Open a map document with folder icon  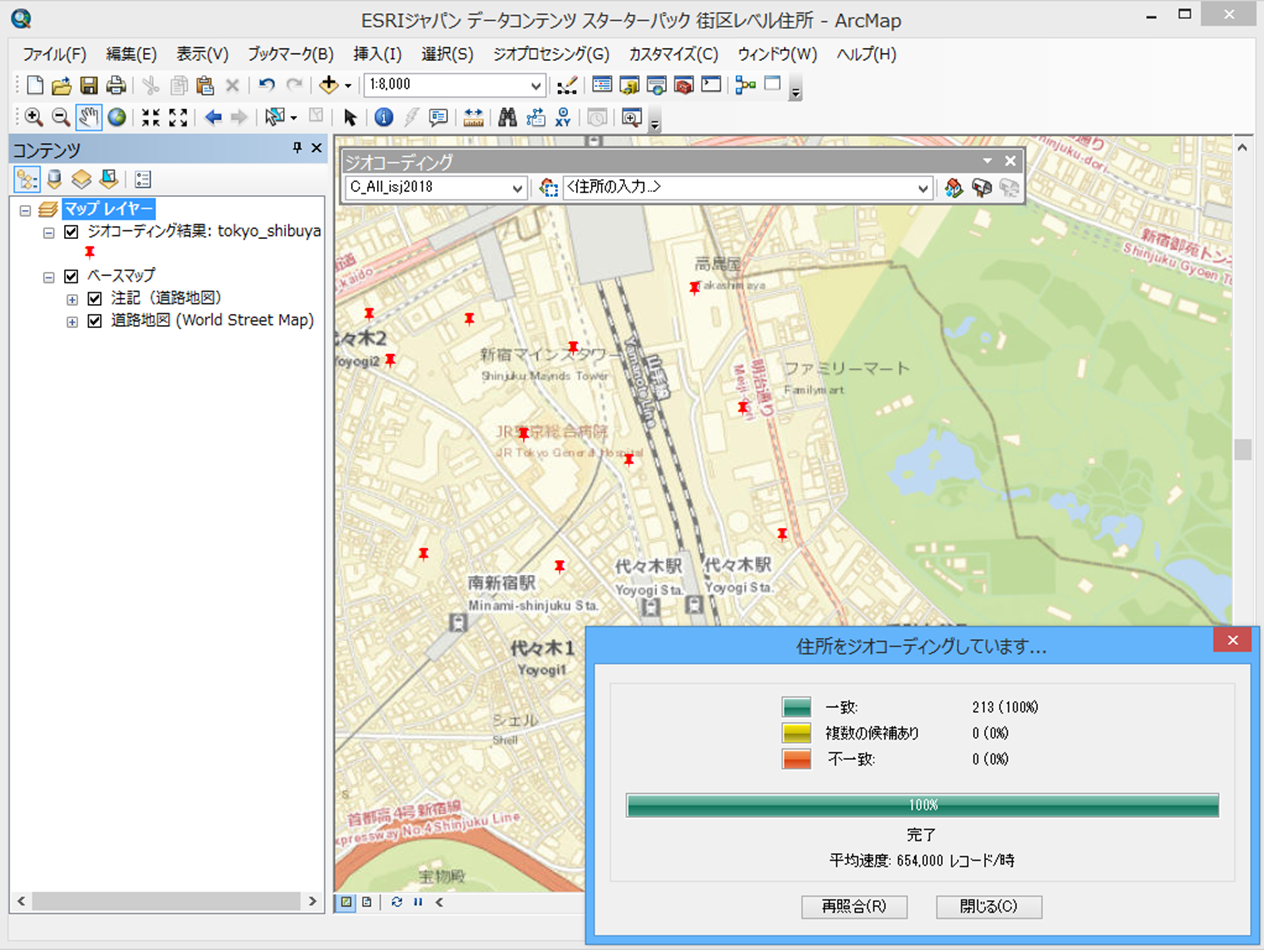pyautogui.click(x=61, y=85)
